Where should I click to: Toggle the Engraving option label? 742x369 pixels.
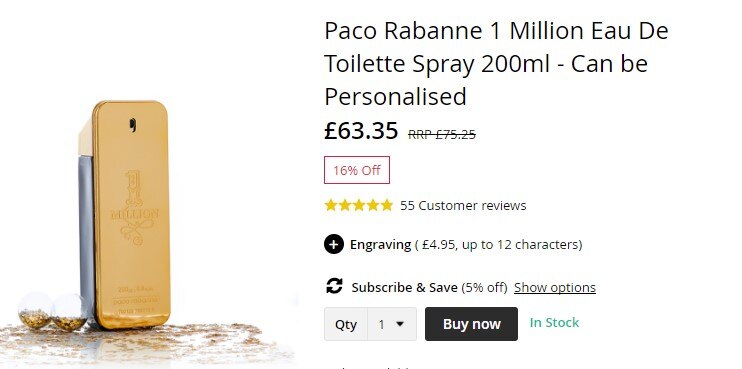pyautogui.click(x=380, y=245)
